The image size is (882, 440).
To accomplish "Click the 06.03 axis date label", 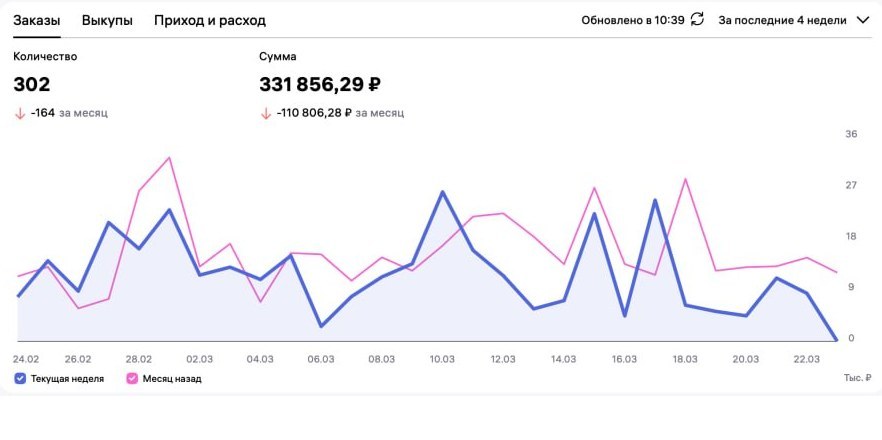I will [x=321, y=359].
